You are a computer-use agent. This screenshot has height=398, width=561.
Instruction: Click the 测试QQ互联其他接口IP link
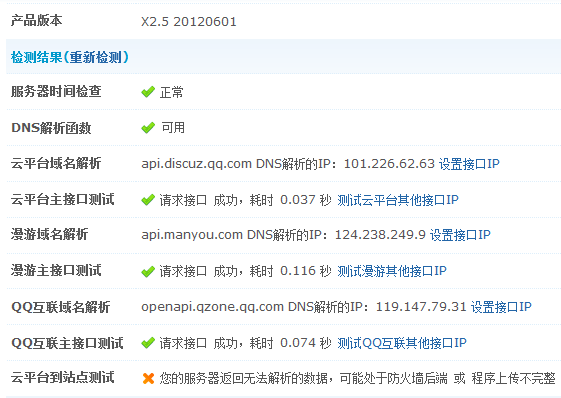pos(402,343)
